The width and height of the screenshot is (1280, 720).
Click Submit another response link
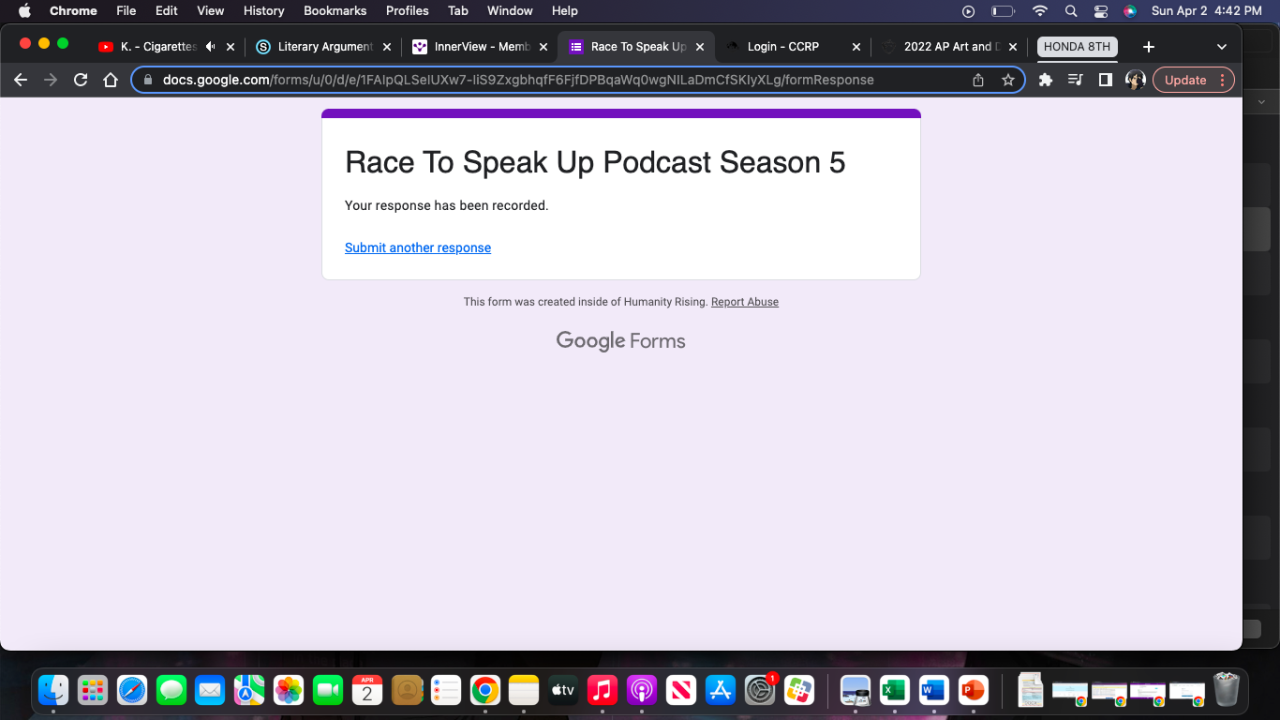point(418,248)
